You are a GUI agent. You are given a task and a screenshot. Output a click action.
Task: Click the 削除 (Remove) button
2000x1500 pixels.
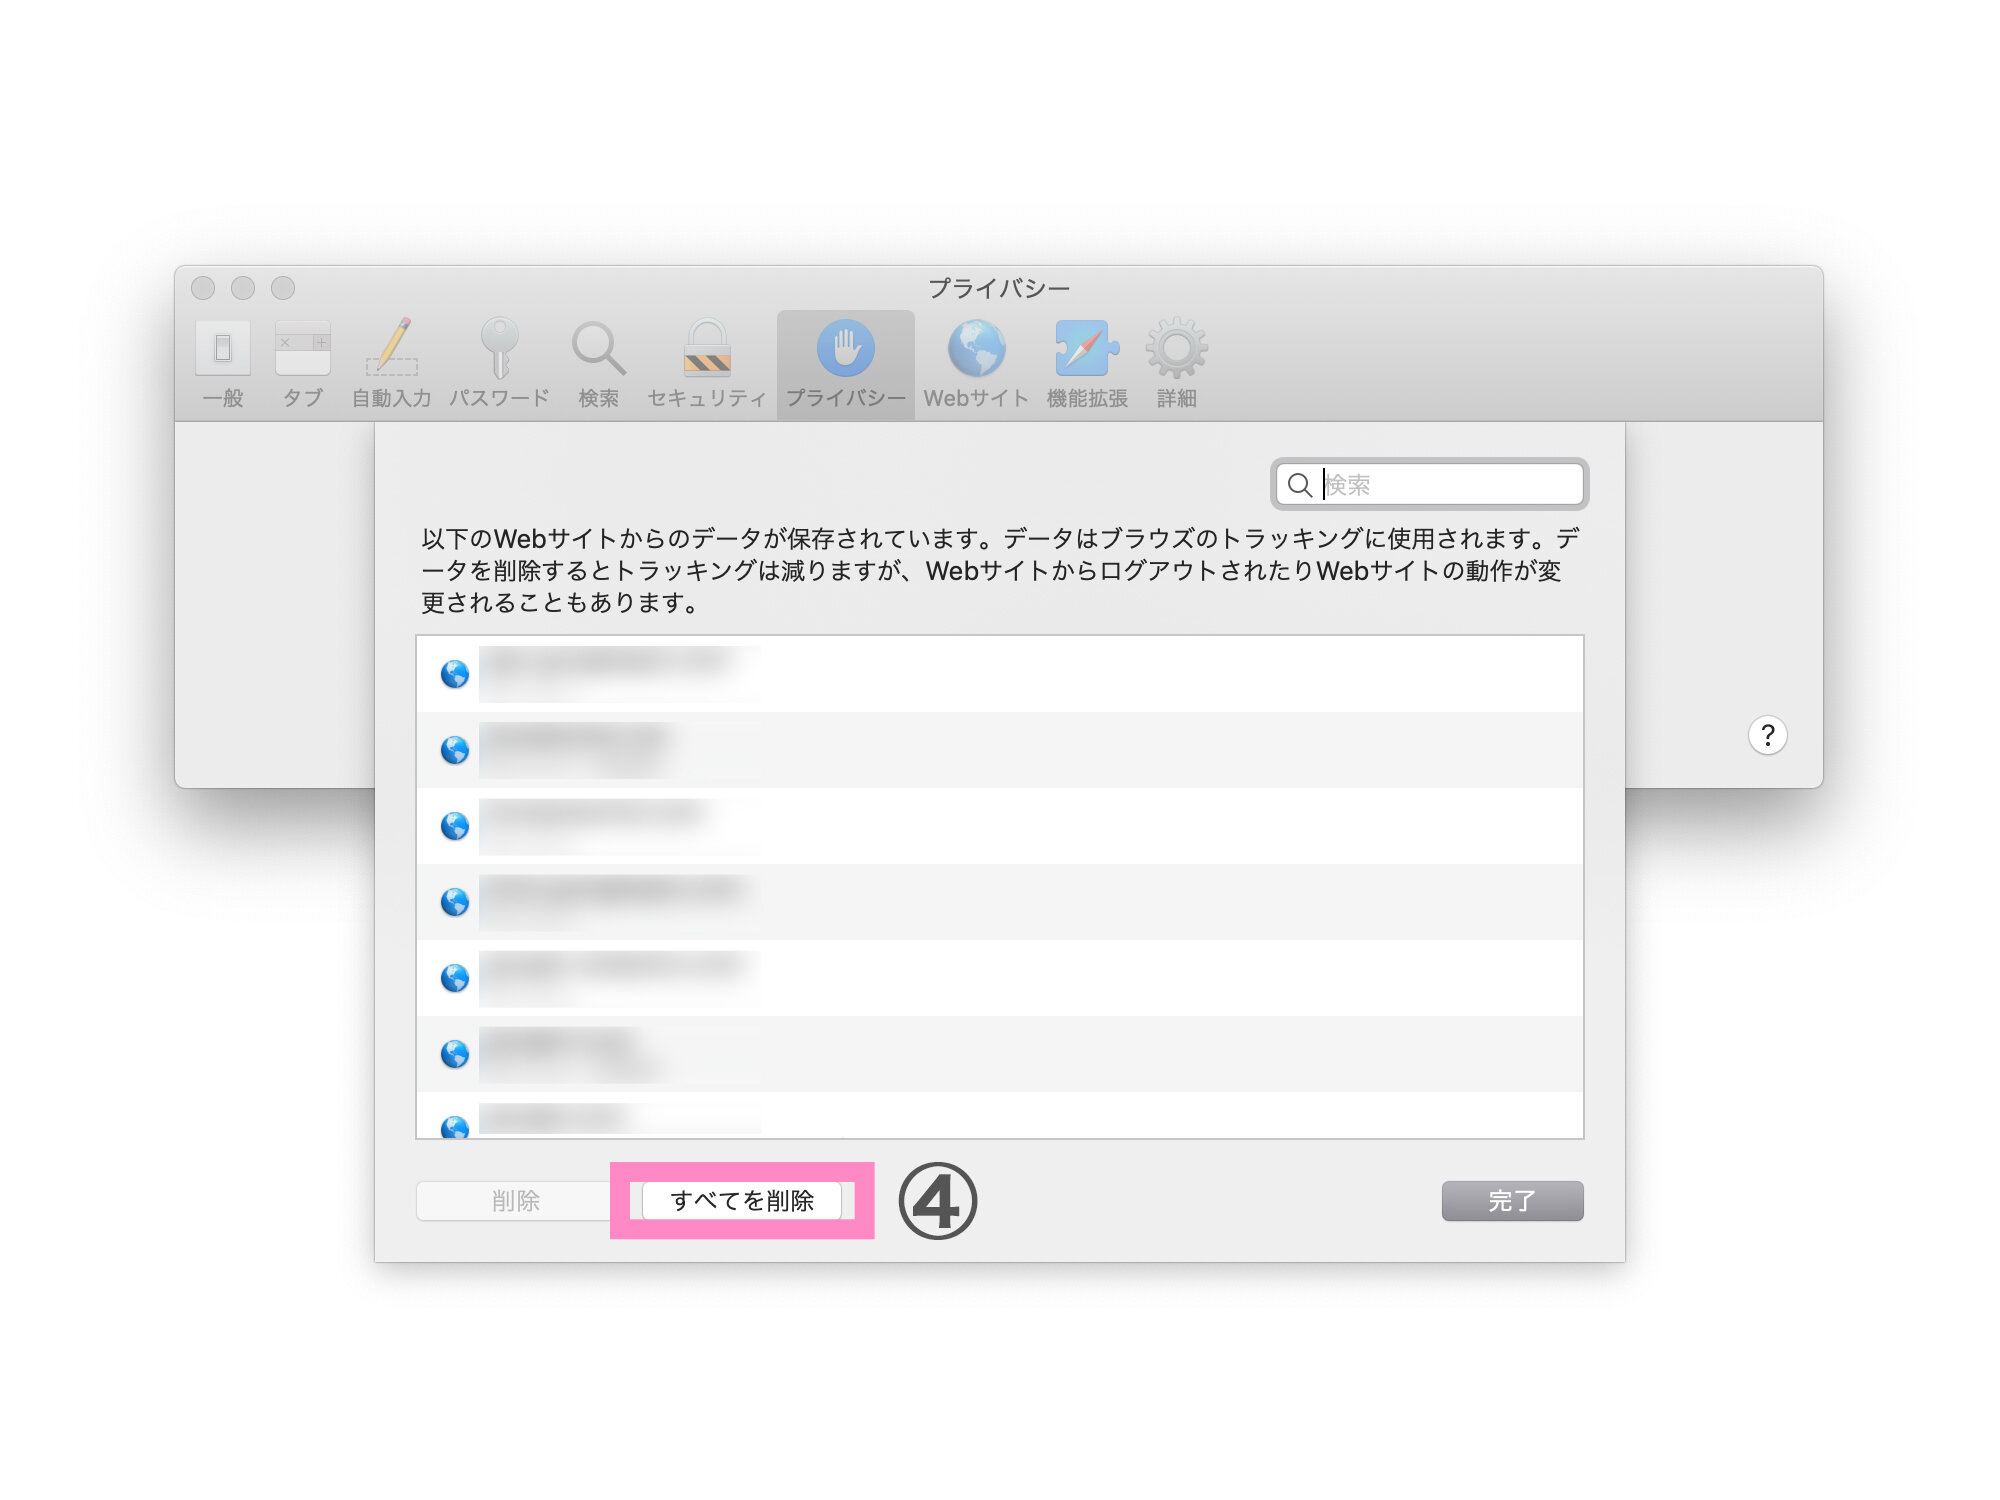coord(515,1200)
